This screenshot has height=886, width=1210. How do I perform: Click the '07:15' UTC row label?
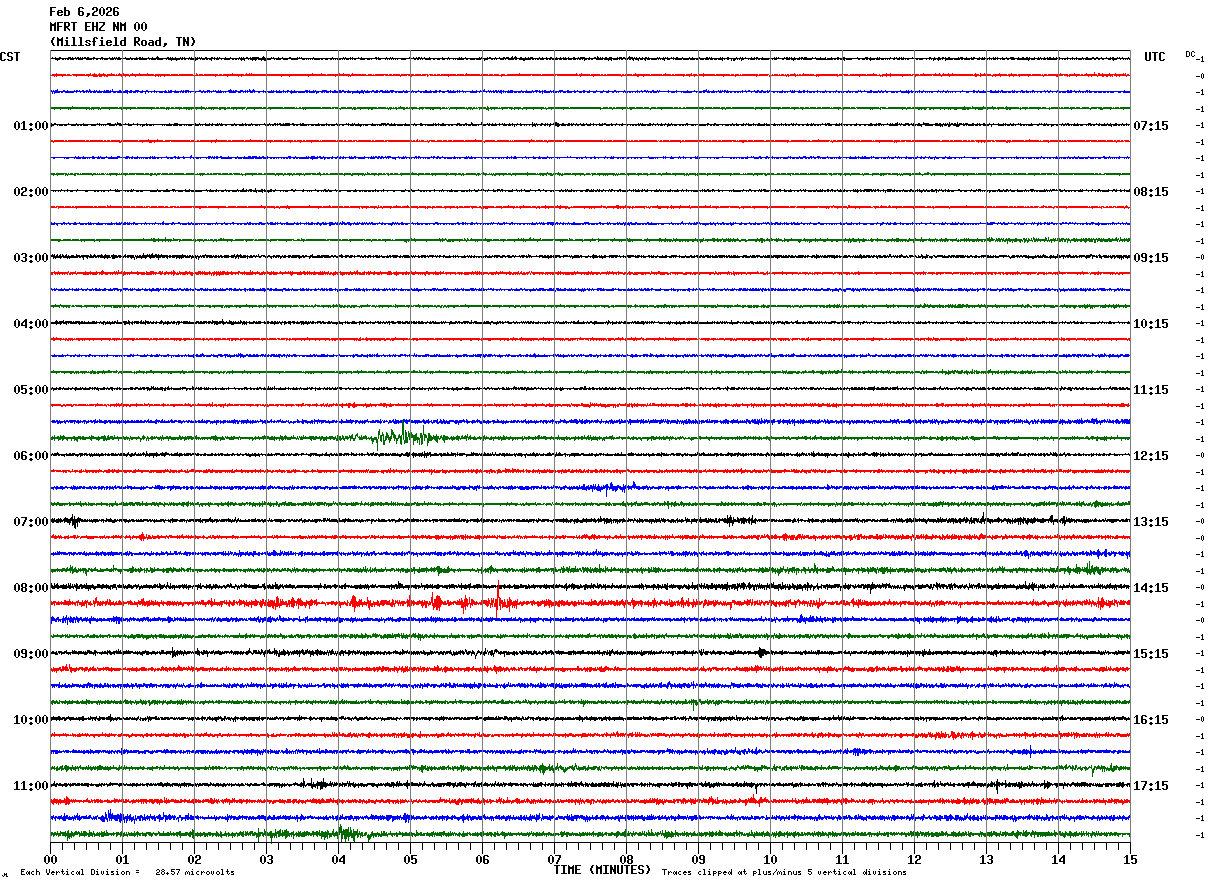click(1151, 126)
